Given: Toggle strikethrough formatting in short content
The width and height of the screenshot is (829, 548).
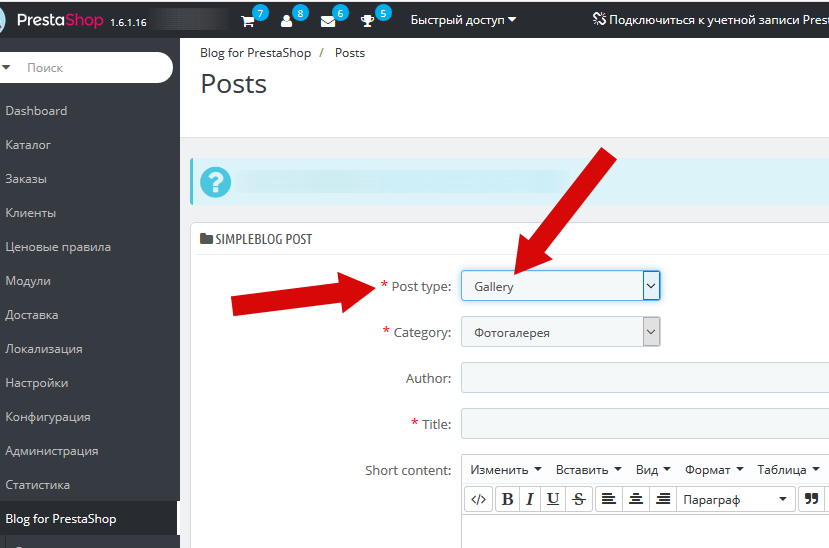Looking at the screenshot, I should (x=579, y=499).
